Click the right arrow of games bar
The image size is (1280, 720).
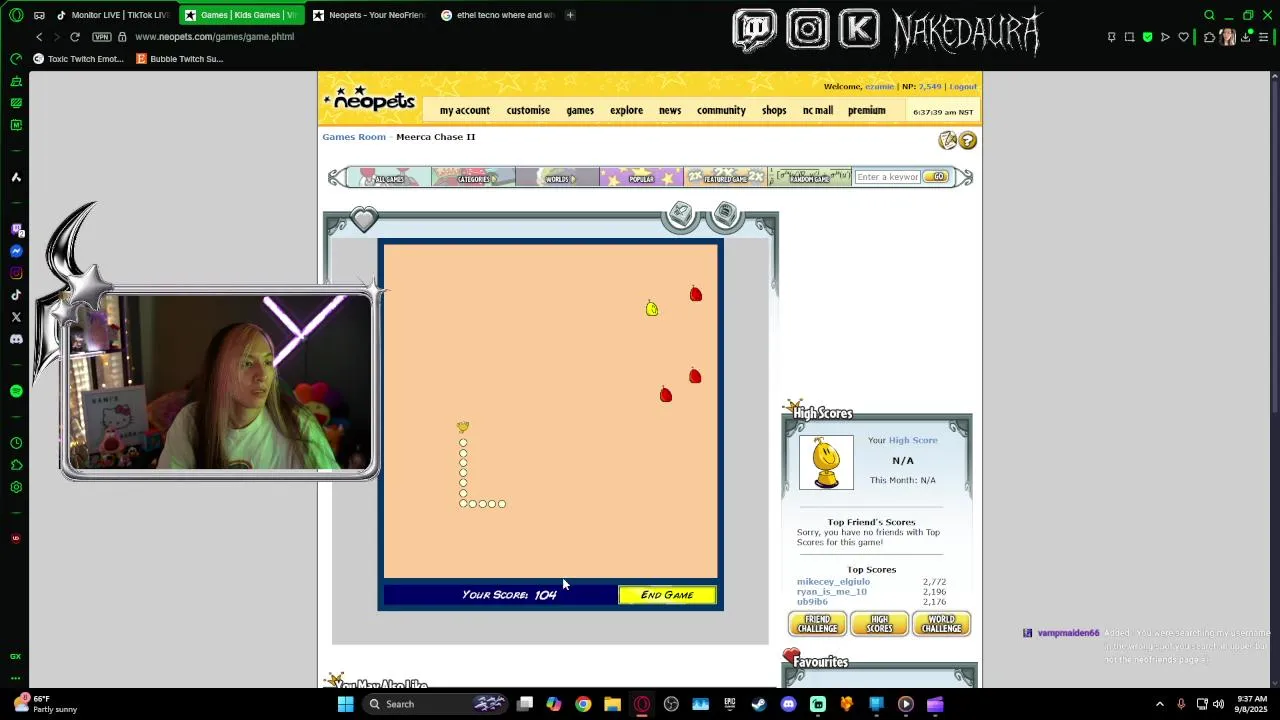[964, 177]
